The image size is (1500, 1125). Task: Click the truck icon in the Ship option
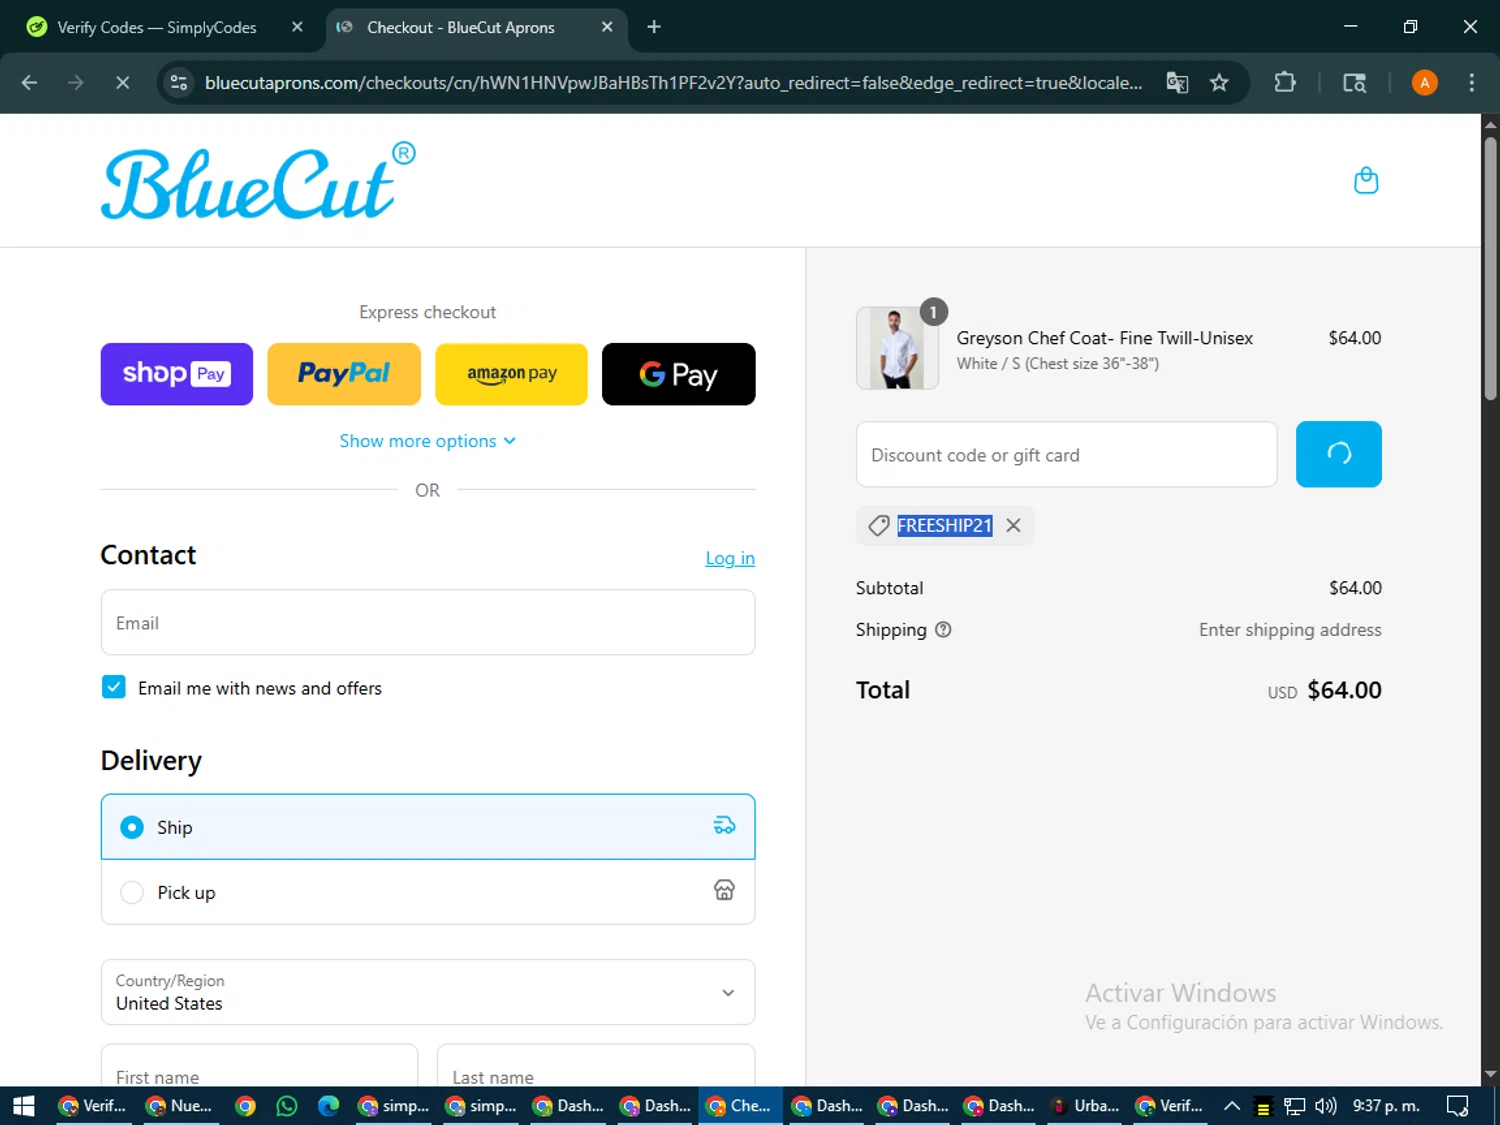pyautogui.click(x=724, y=826)
